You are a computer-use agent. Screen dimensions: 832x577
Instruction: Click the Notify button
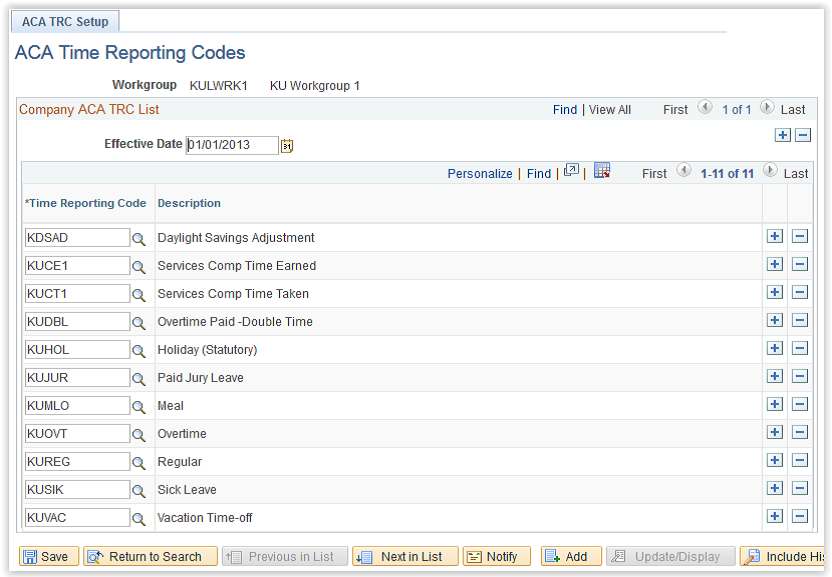point(496,556)
